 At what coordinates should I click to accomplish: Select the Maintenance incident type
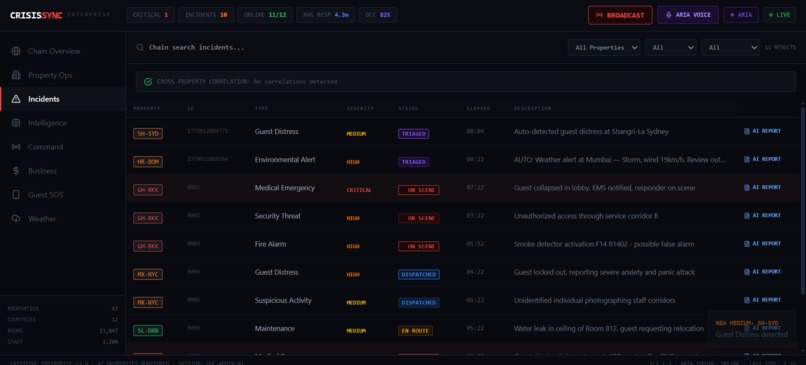pos(274,328)
